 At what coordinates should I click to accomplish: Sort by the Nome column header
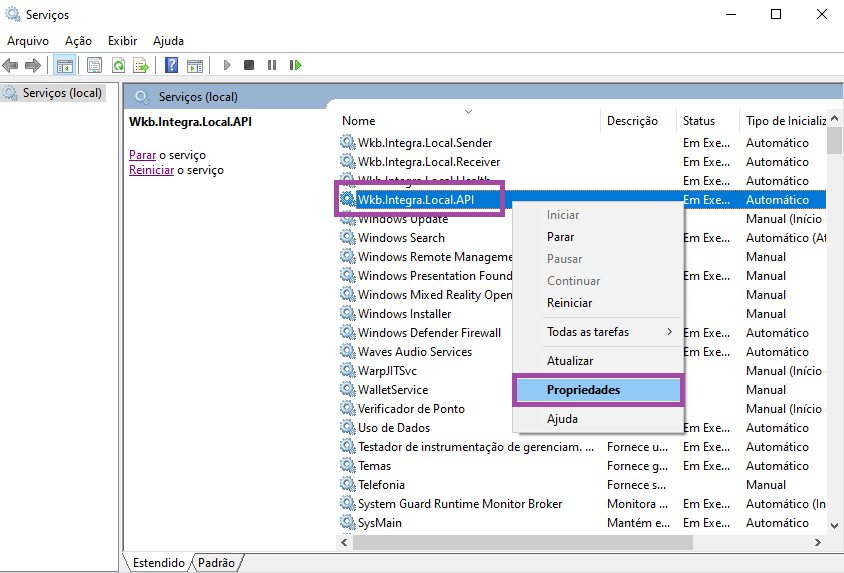468,121
